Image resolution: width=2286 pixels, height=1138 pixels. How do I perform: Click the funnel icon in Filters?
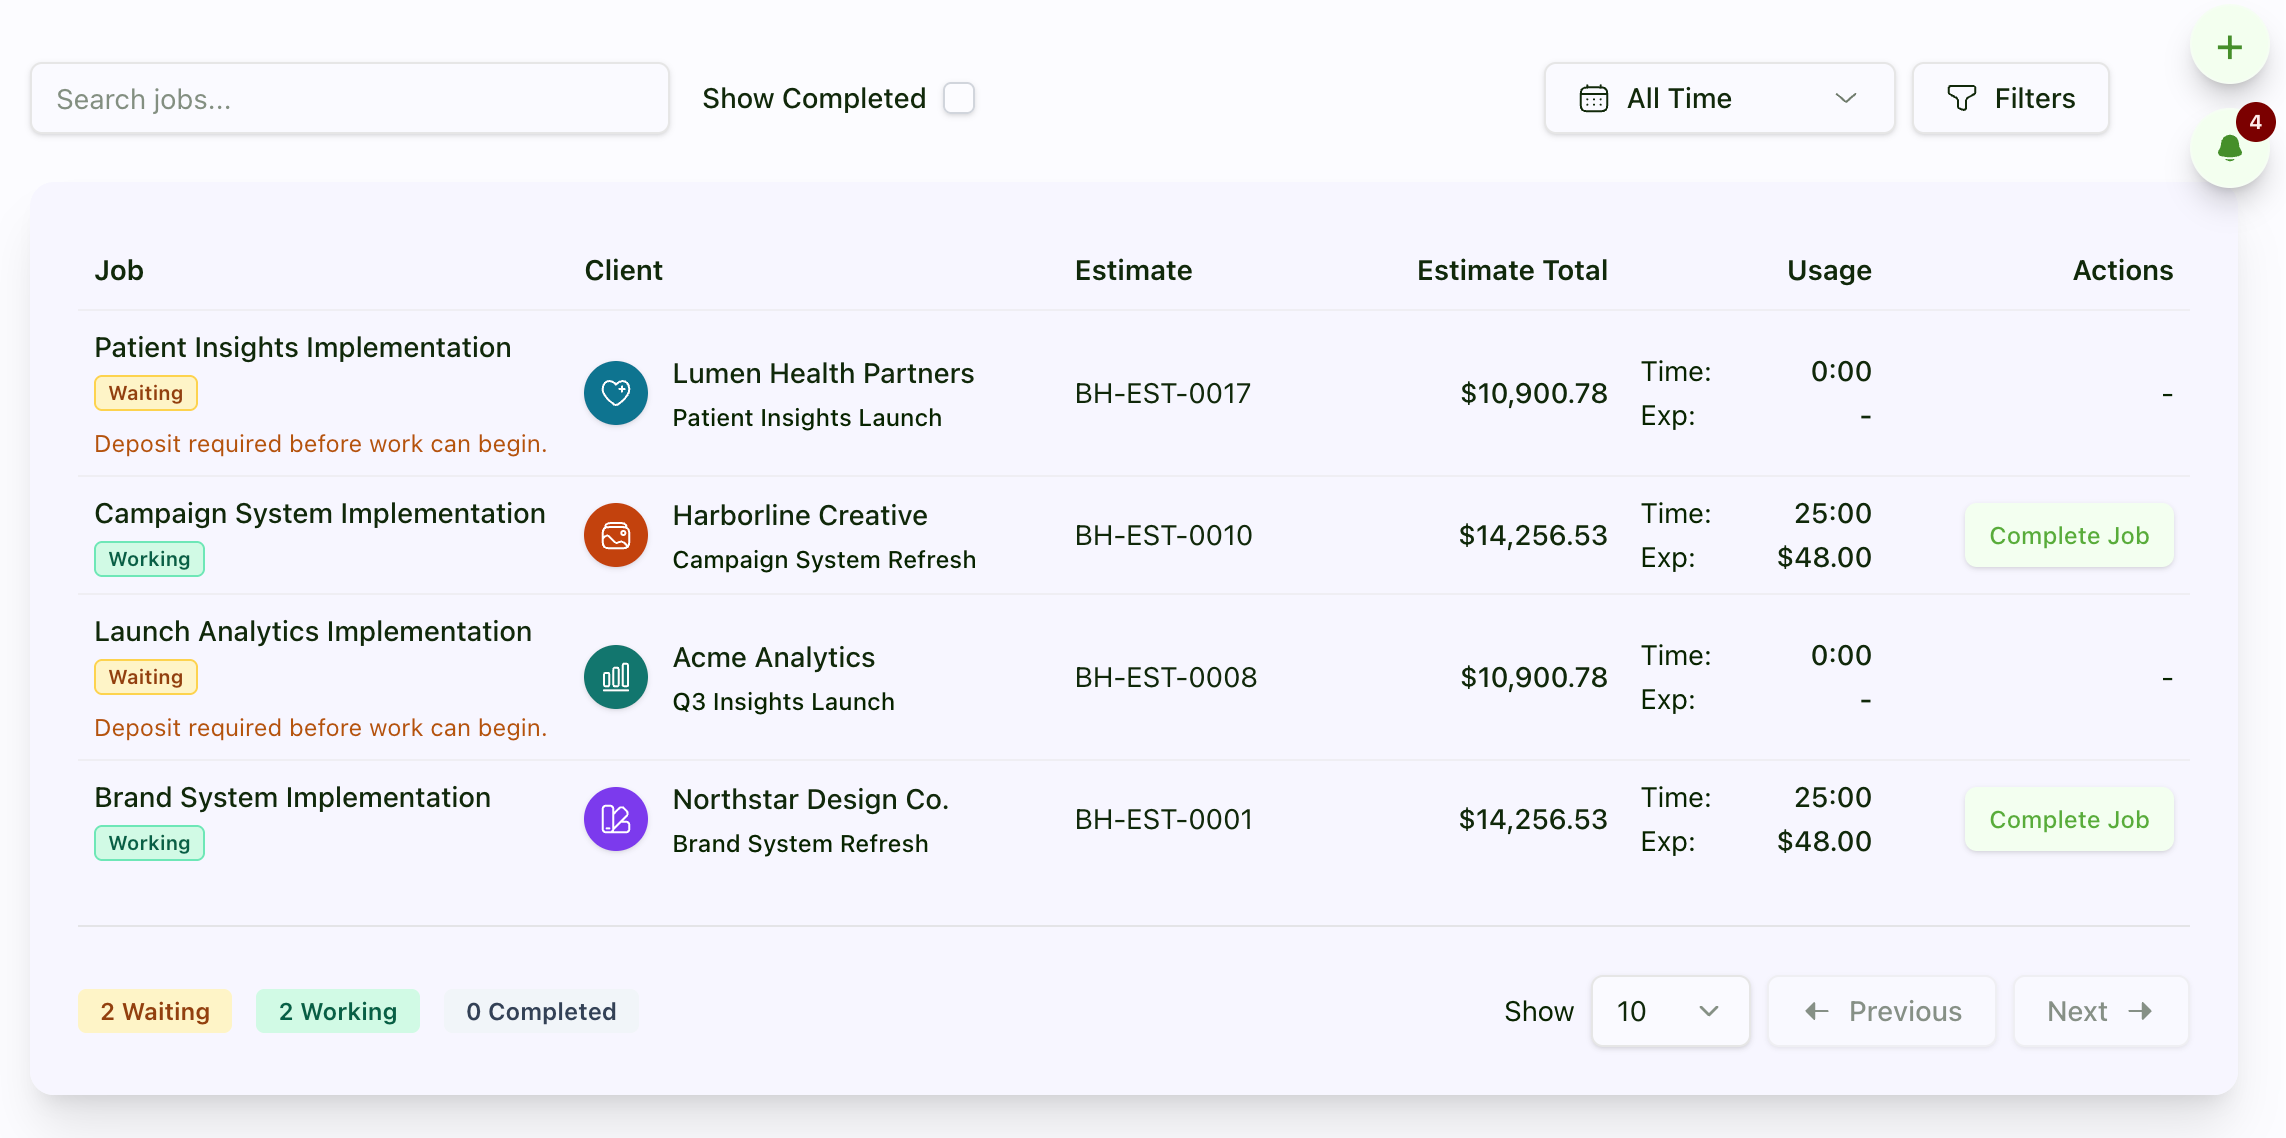pos(1962,98)
